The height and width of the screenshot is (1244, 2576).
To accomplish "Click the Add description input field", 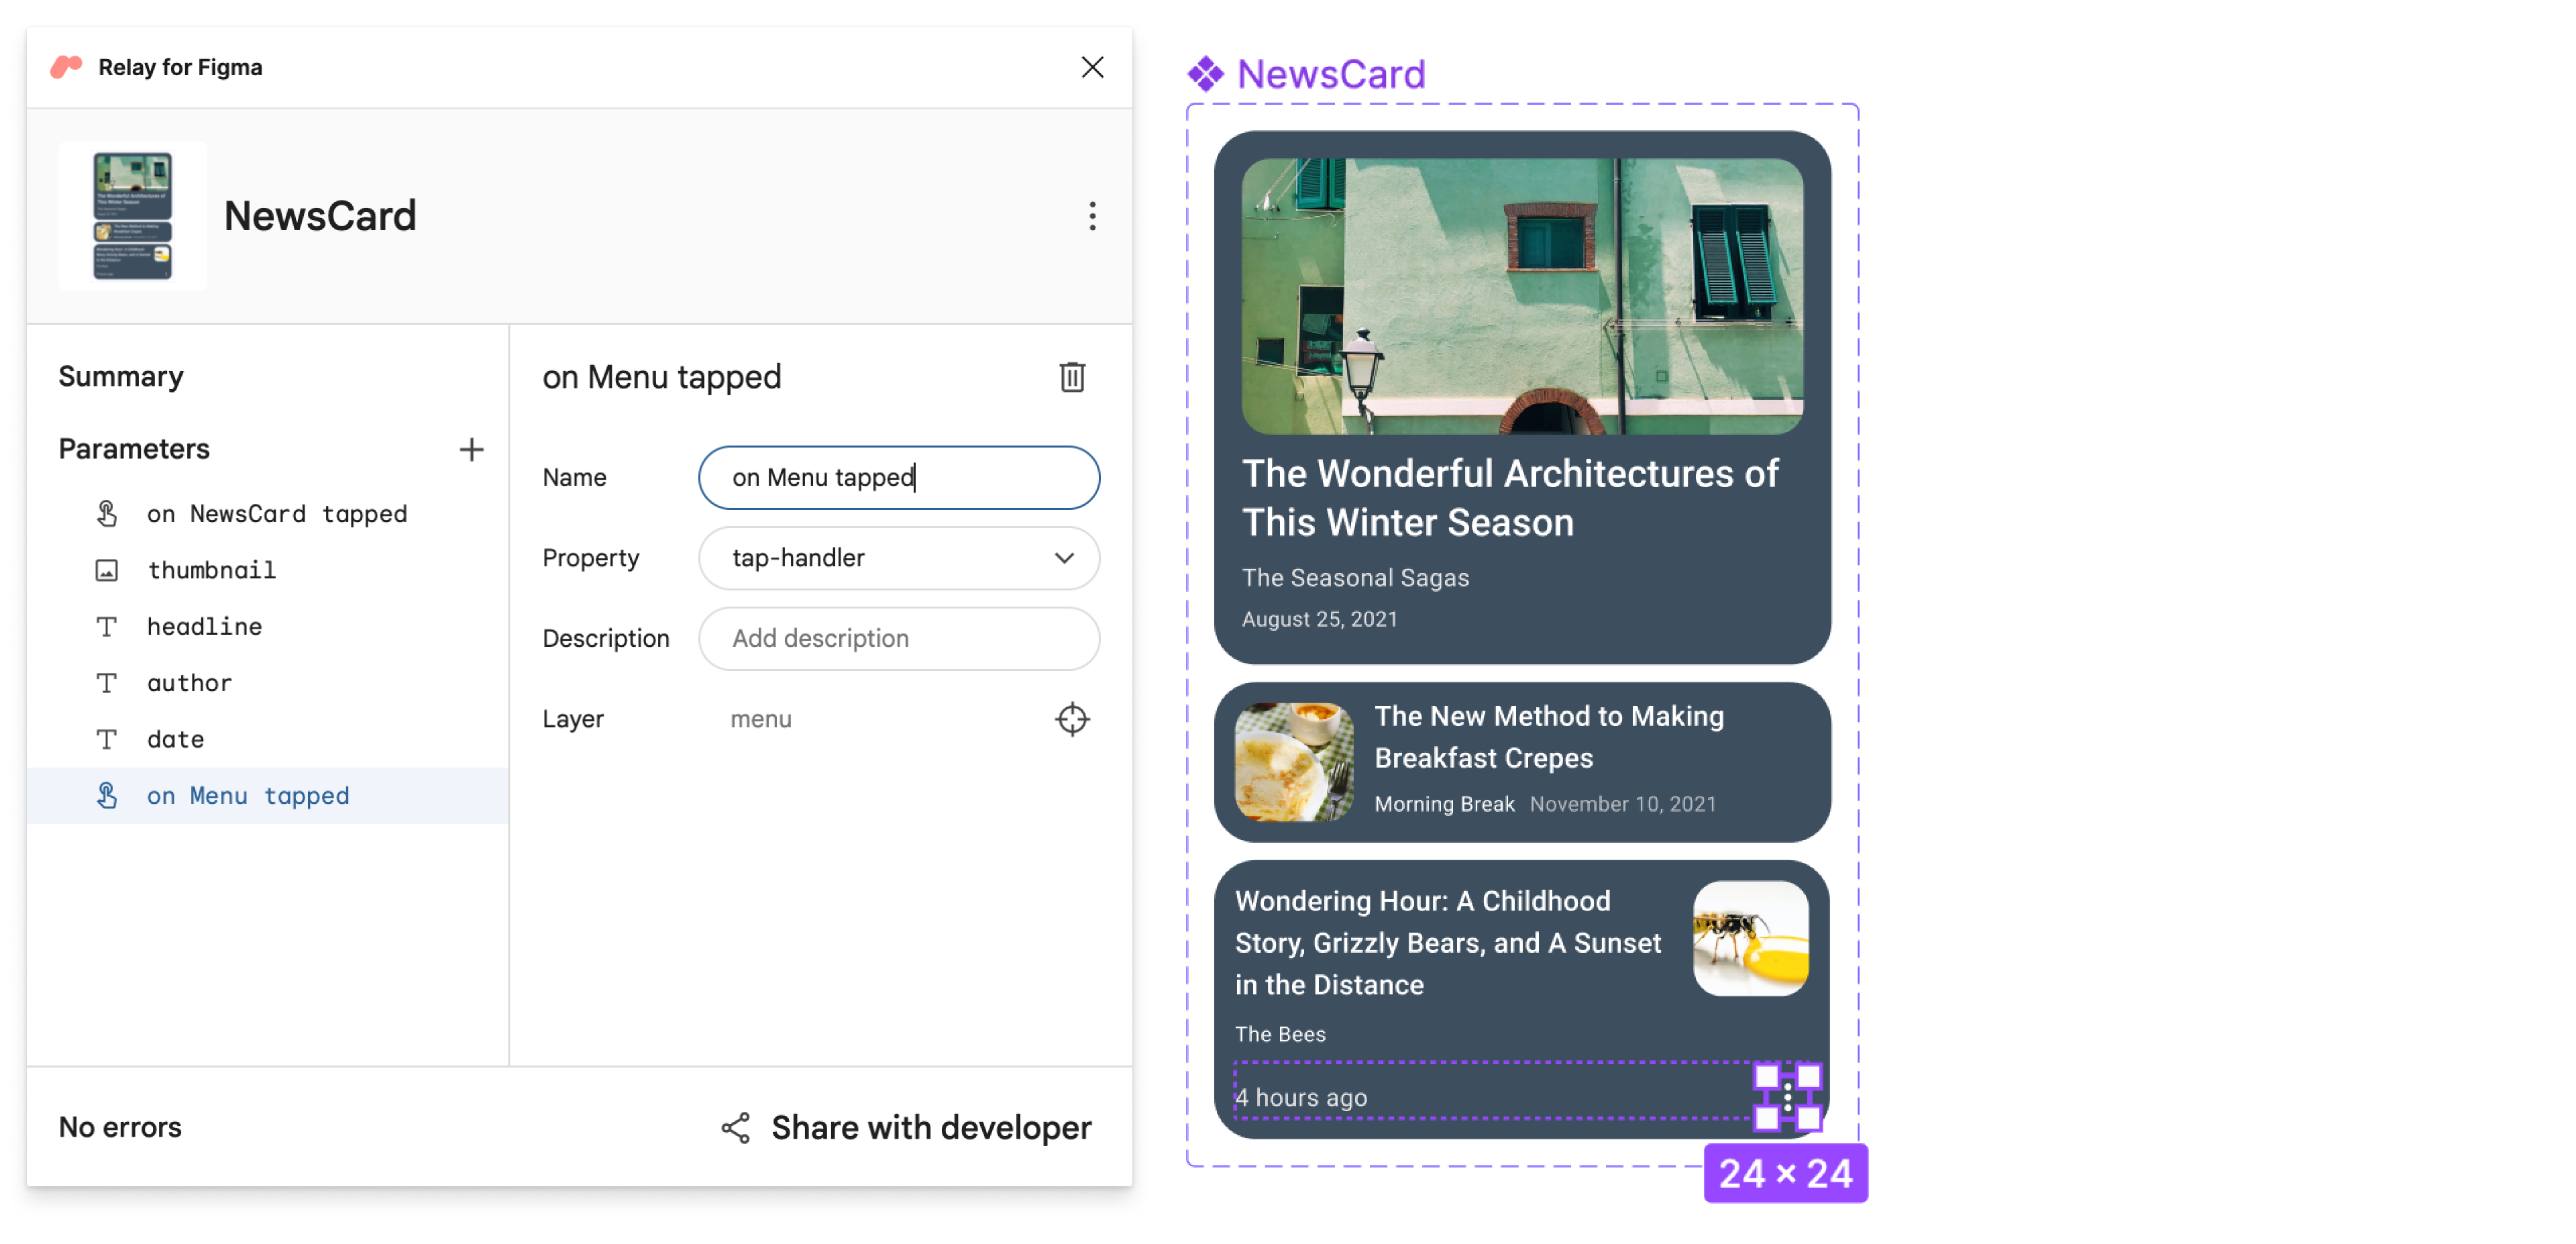I will (900, 637).
